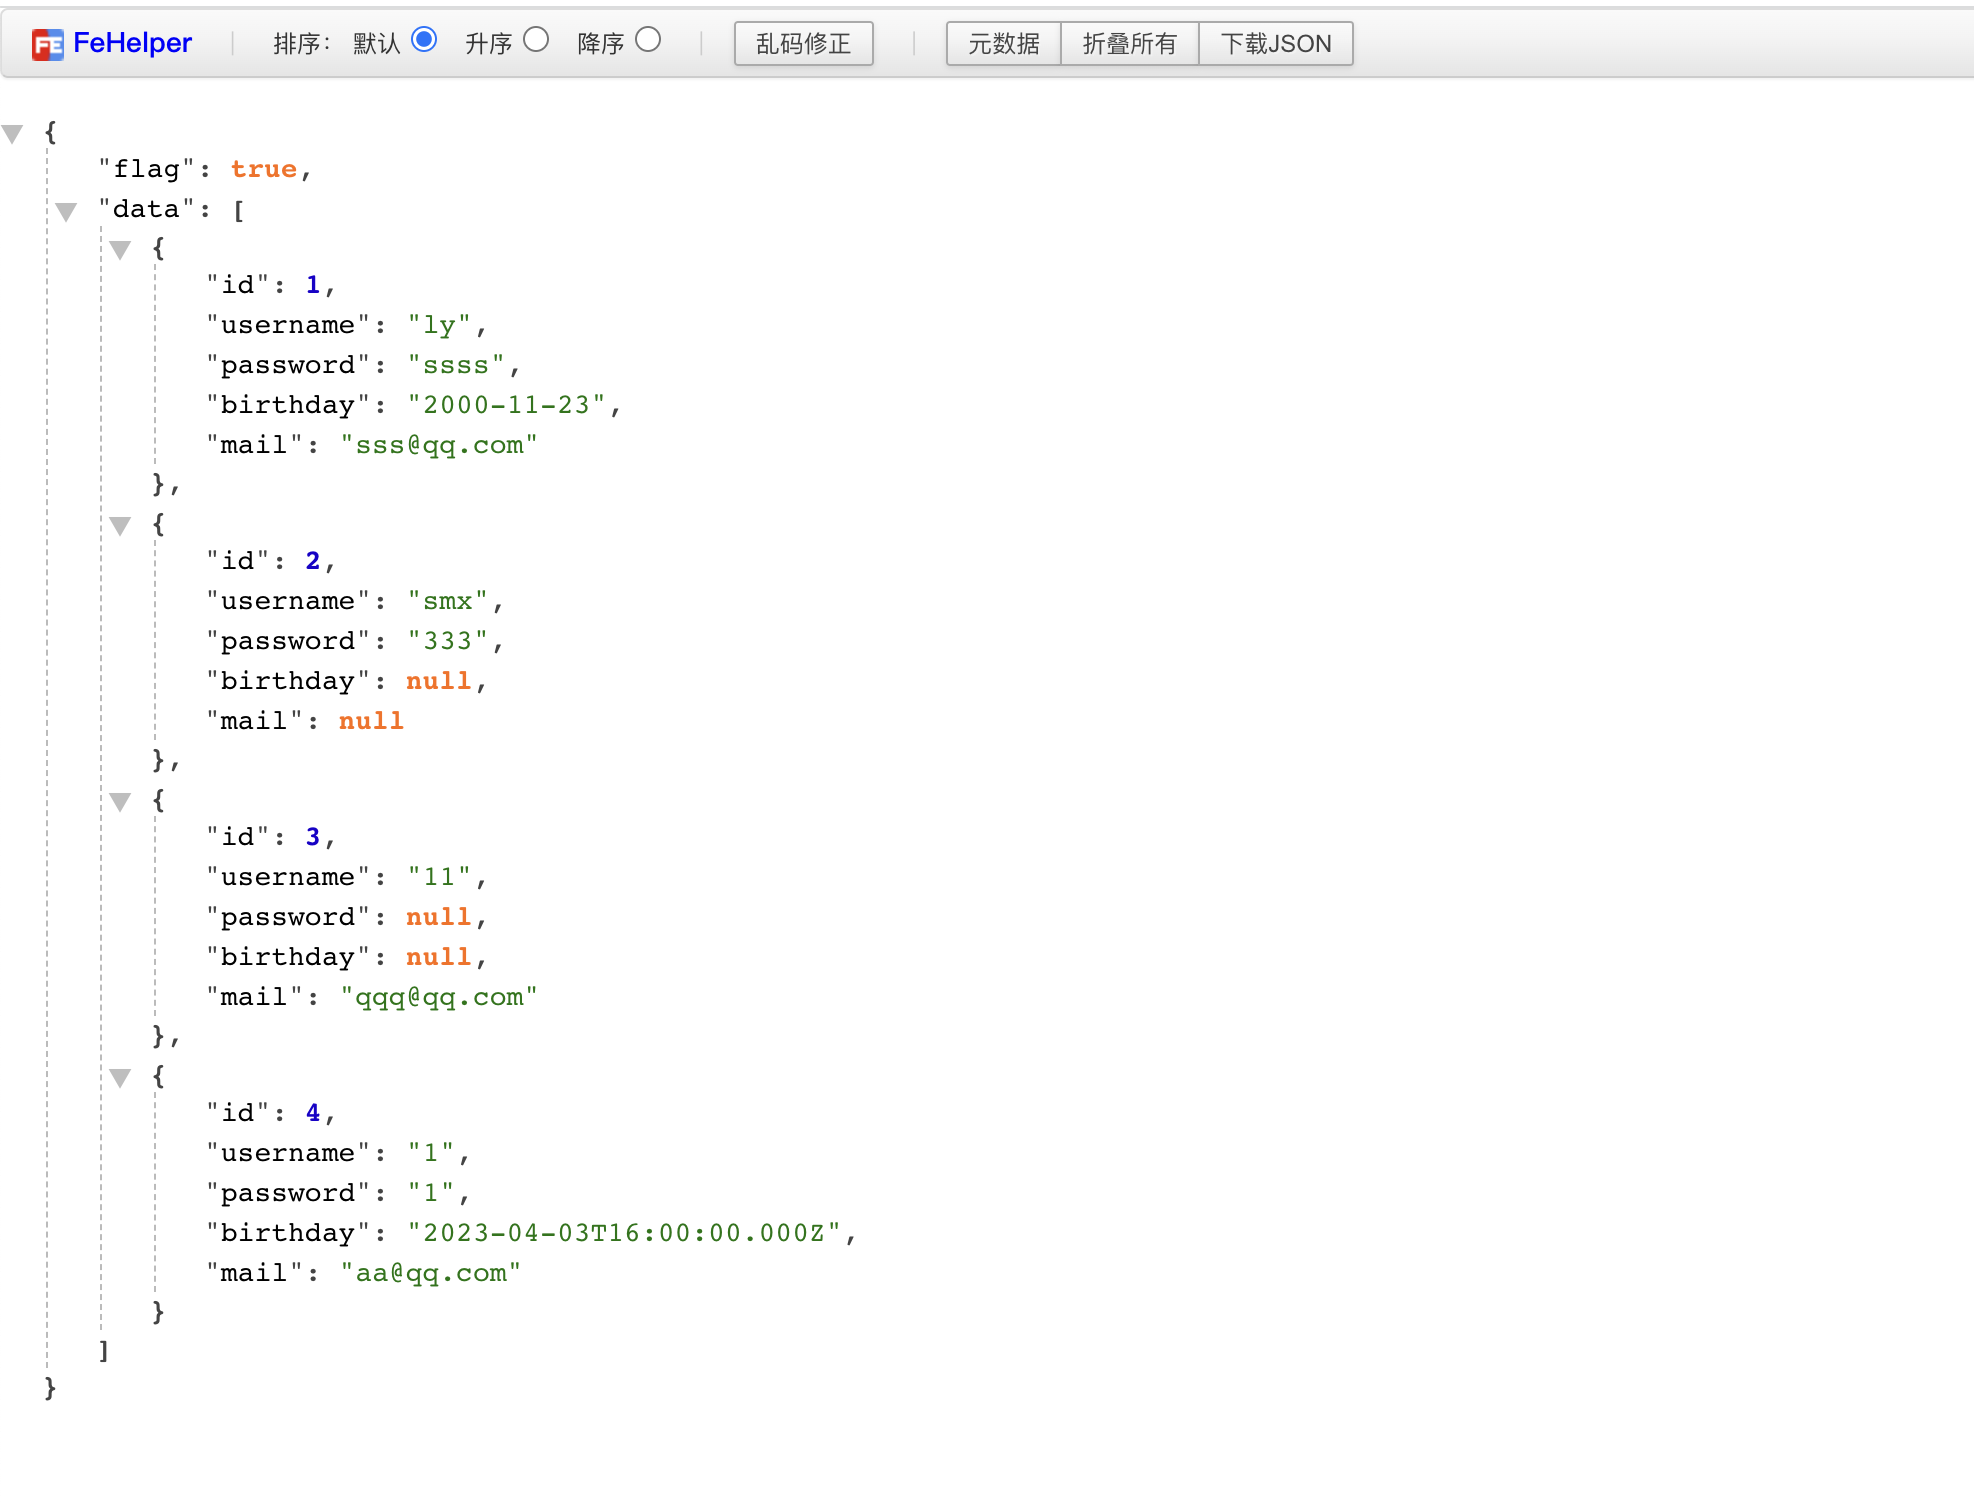Select the 降序 descending sort radio
1974x1506 pixels.
648,40
